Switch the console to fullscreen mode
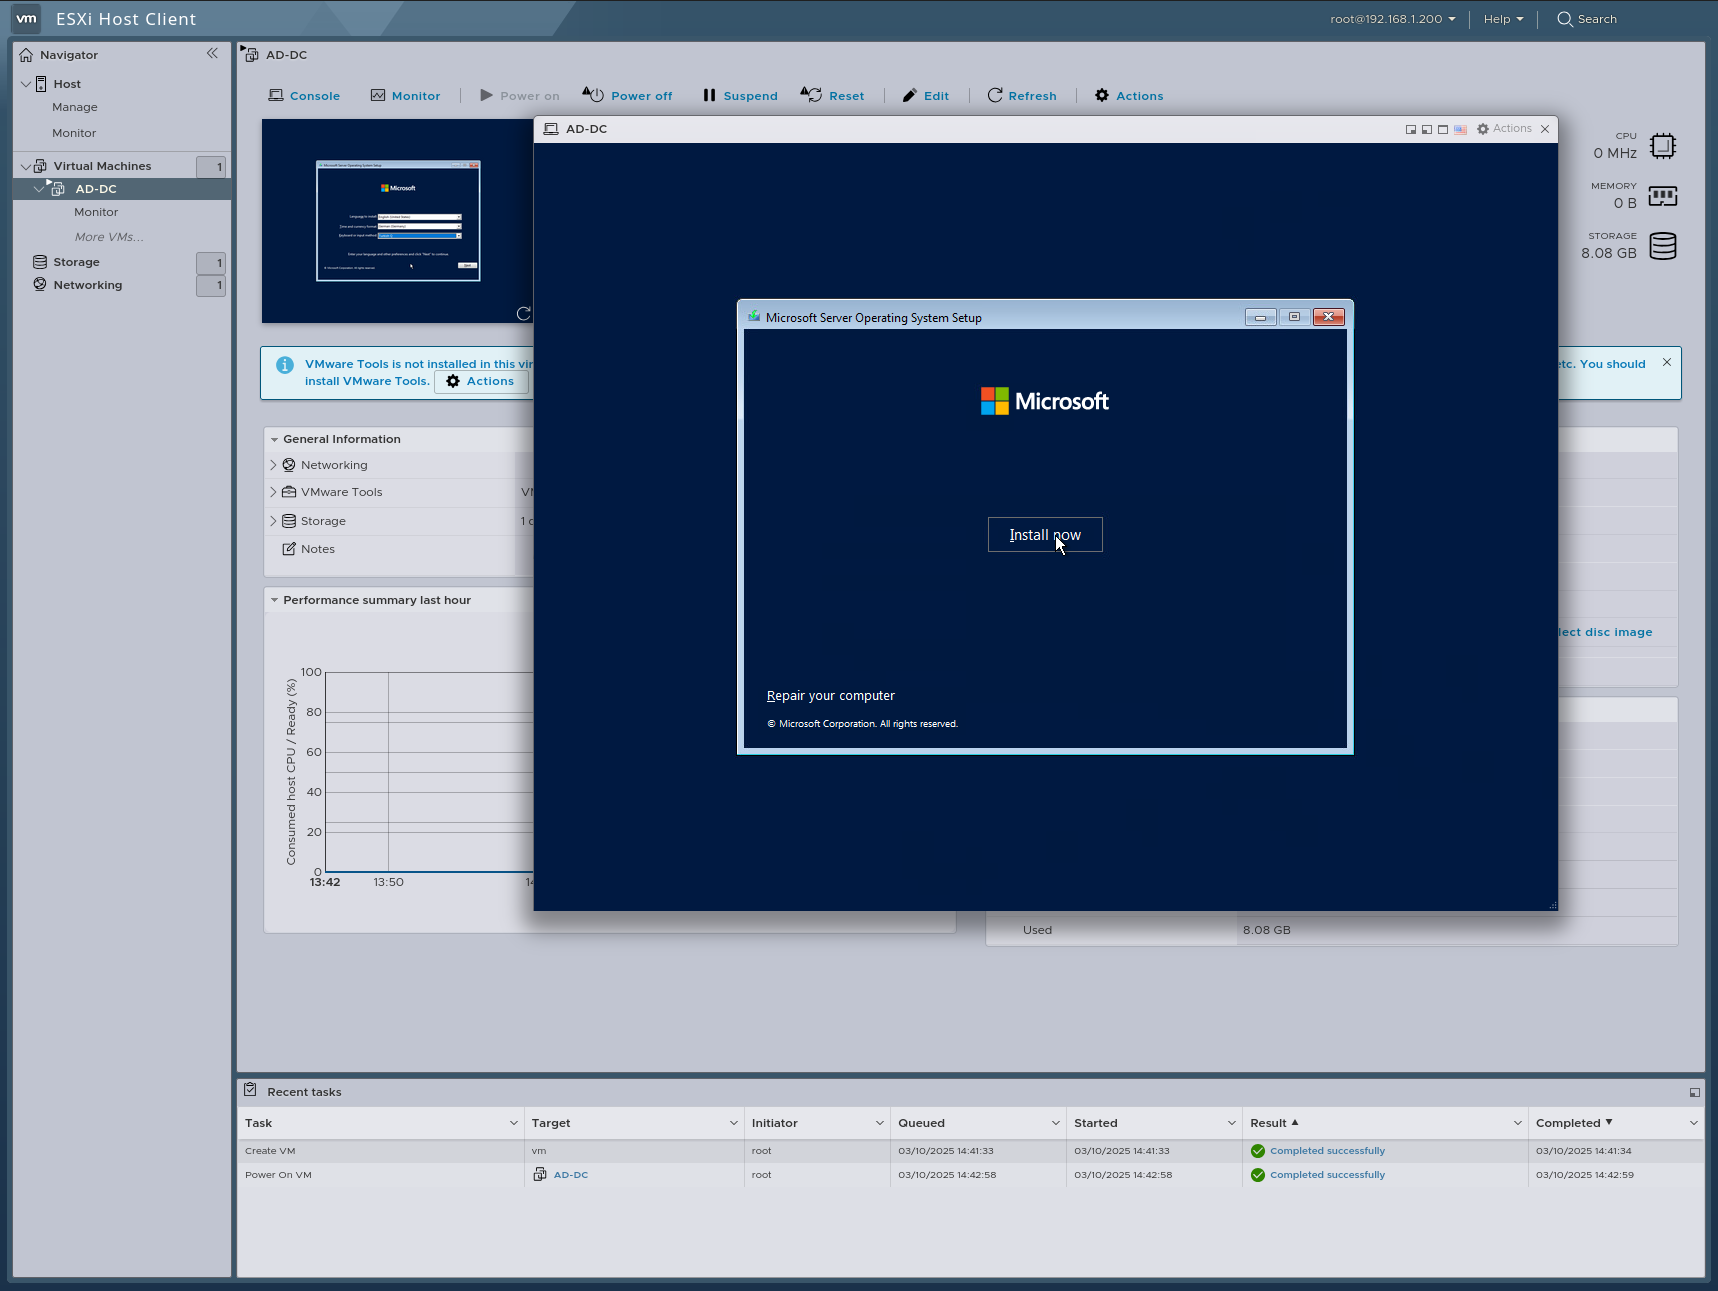Viewport: 1718px width, 1291px height. tap(1443, 129)
